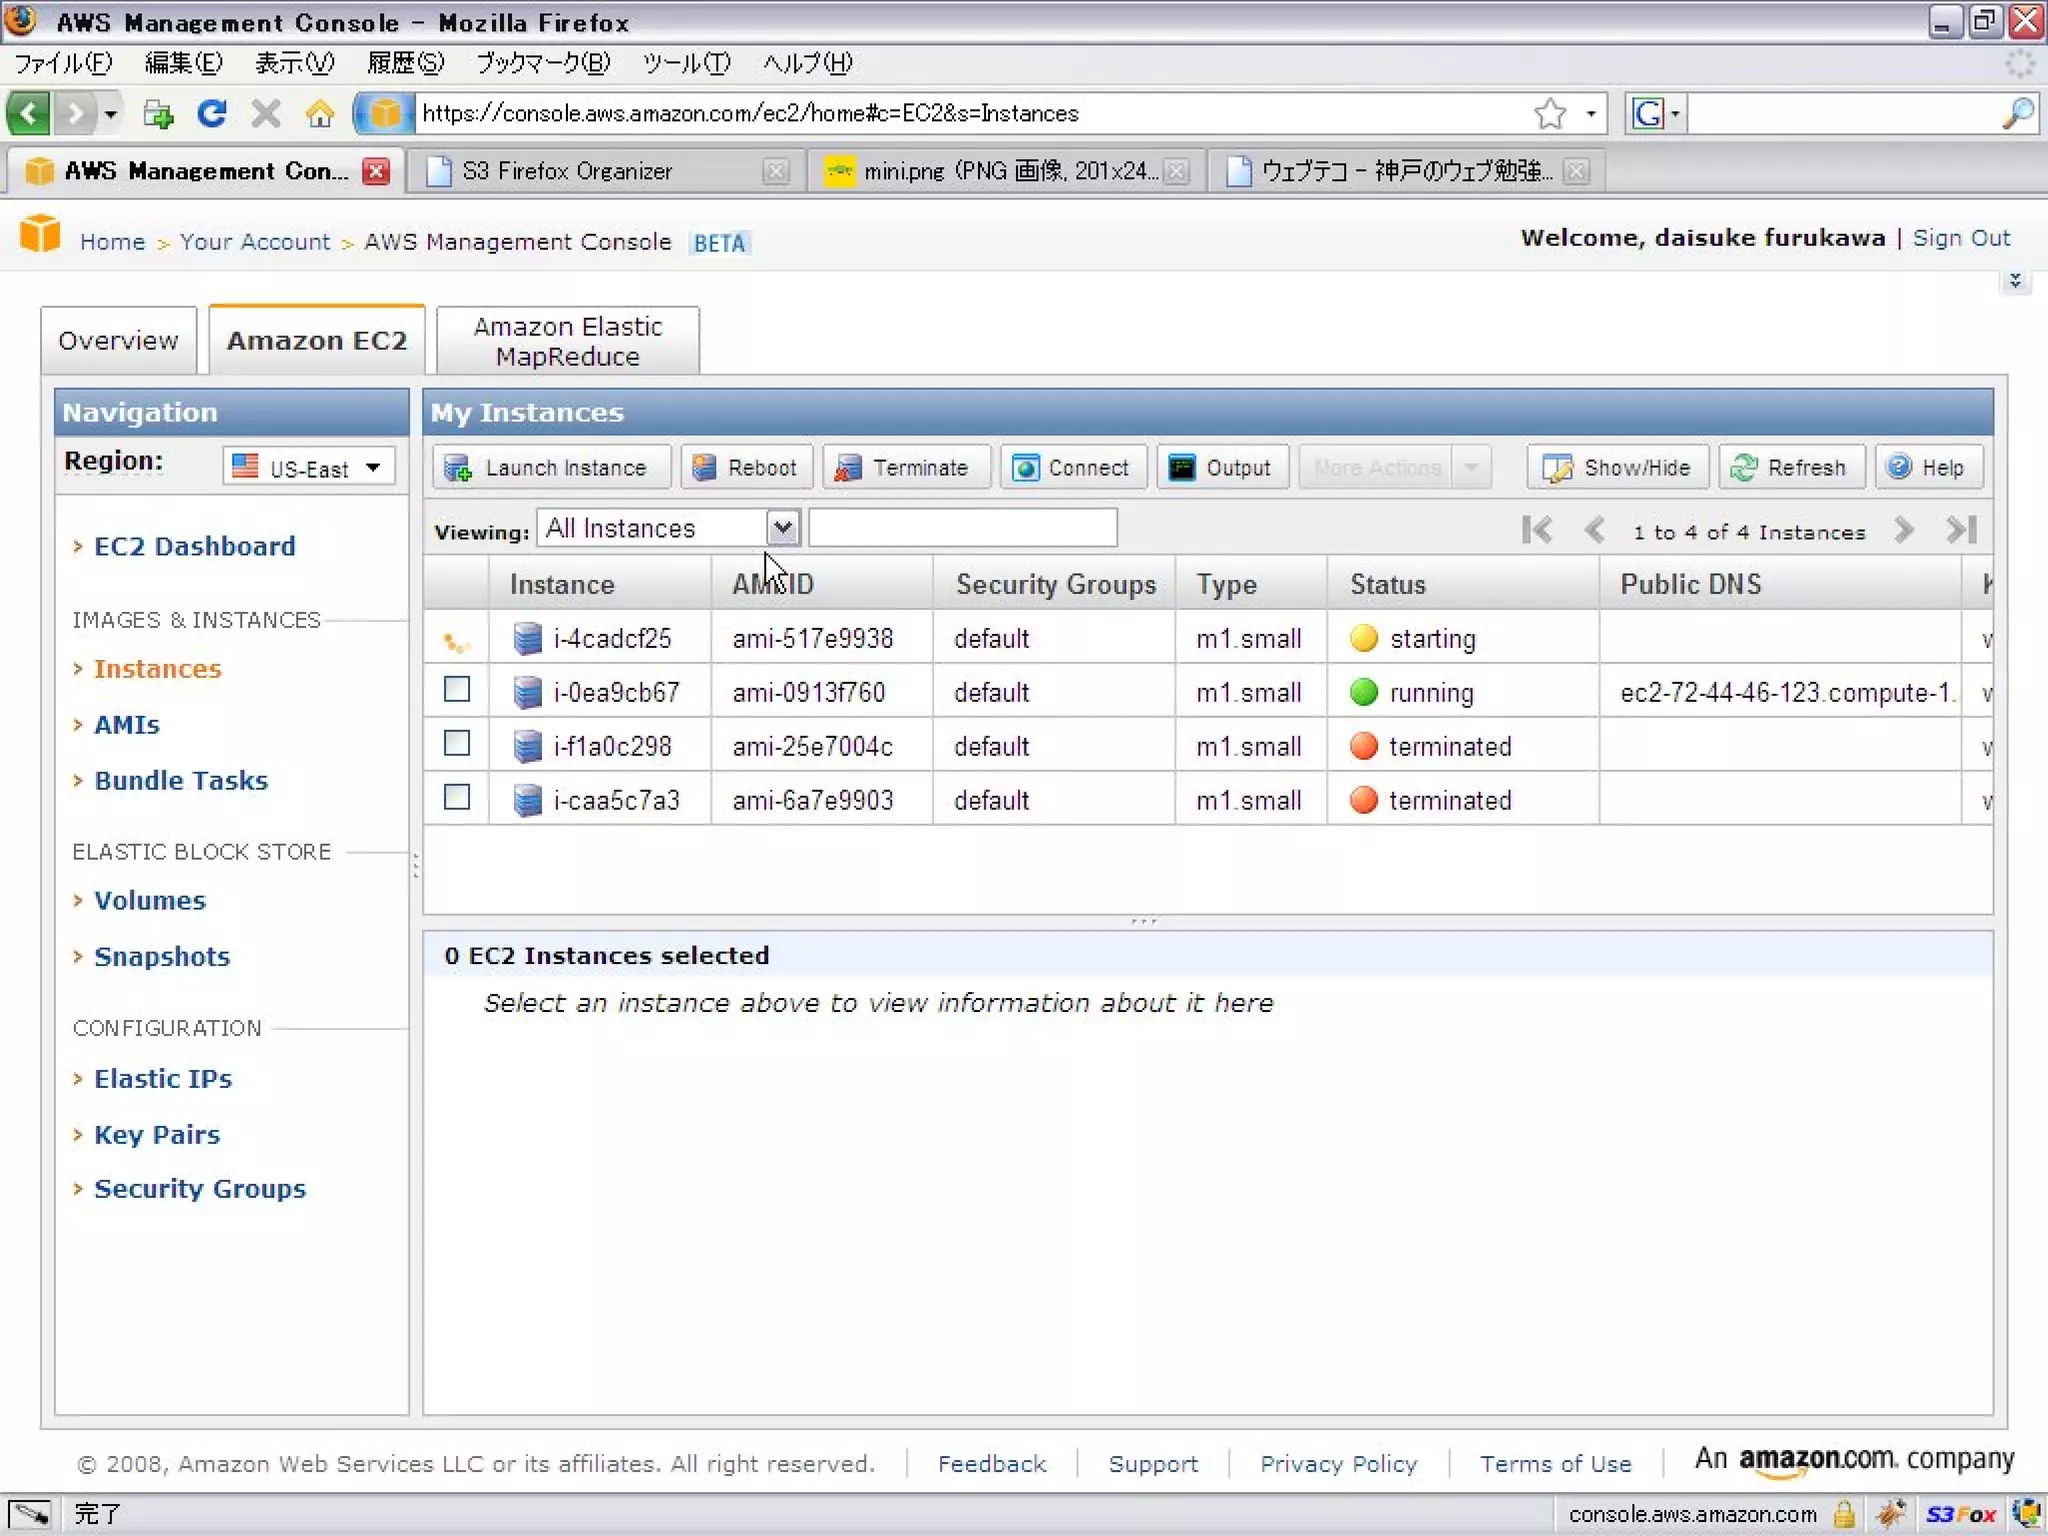Open the Region US-East dropdown
The image size is (2048, 1536).
pyautogui.click(x=309, y=467)
